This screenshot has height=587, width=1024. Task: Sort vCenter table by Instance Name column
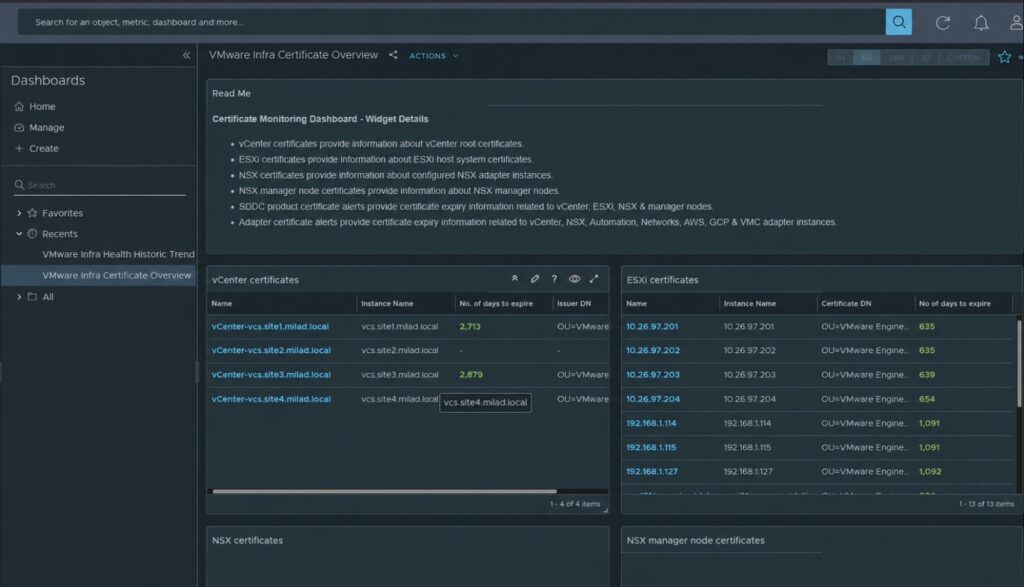click(387, 304)
